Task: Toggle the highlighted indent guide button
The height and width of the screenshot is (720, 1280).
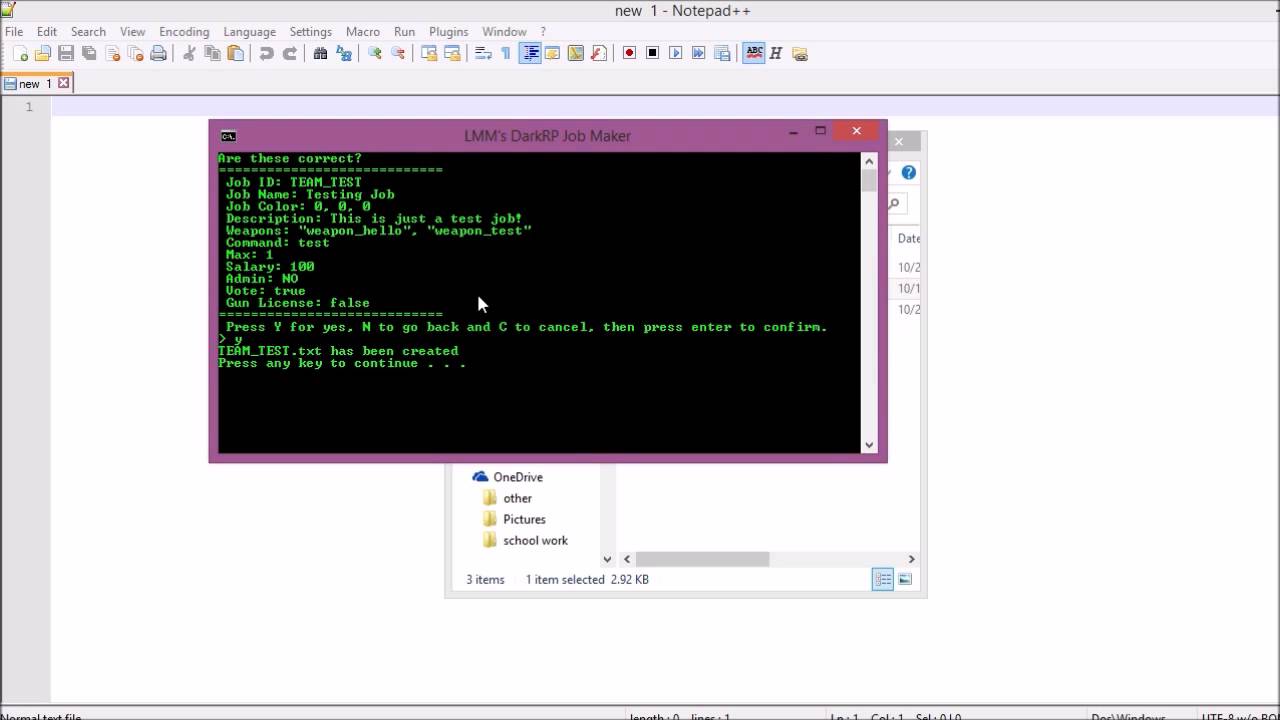Action: tap(530, 54)
